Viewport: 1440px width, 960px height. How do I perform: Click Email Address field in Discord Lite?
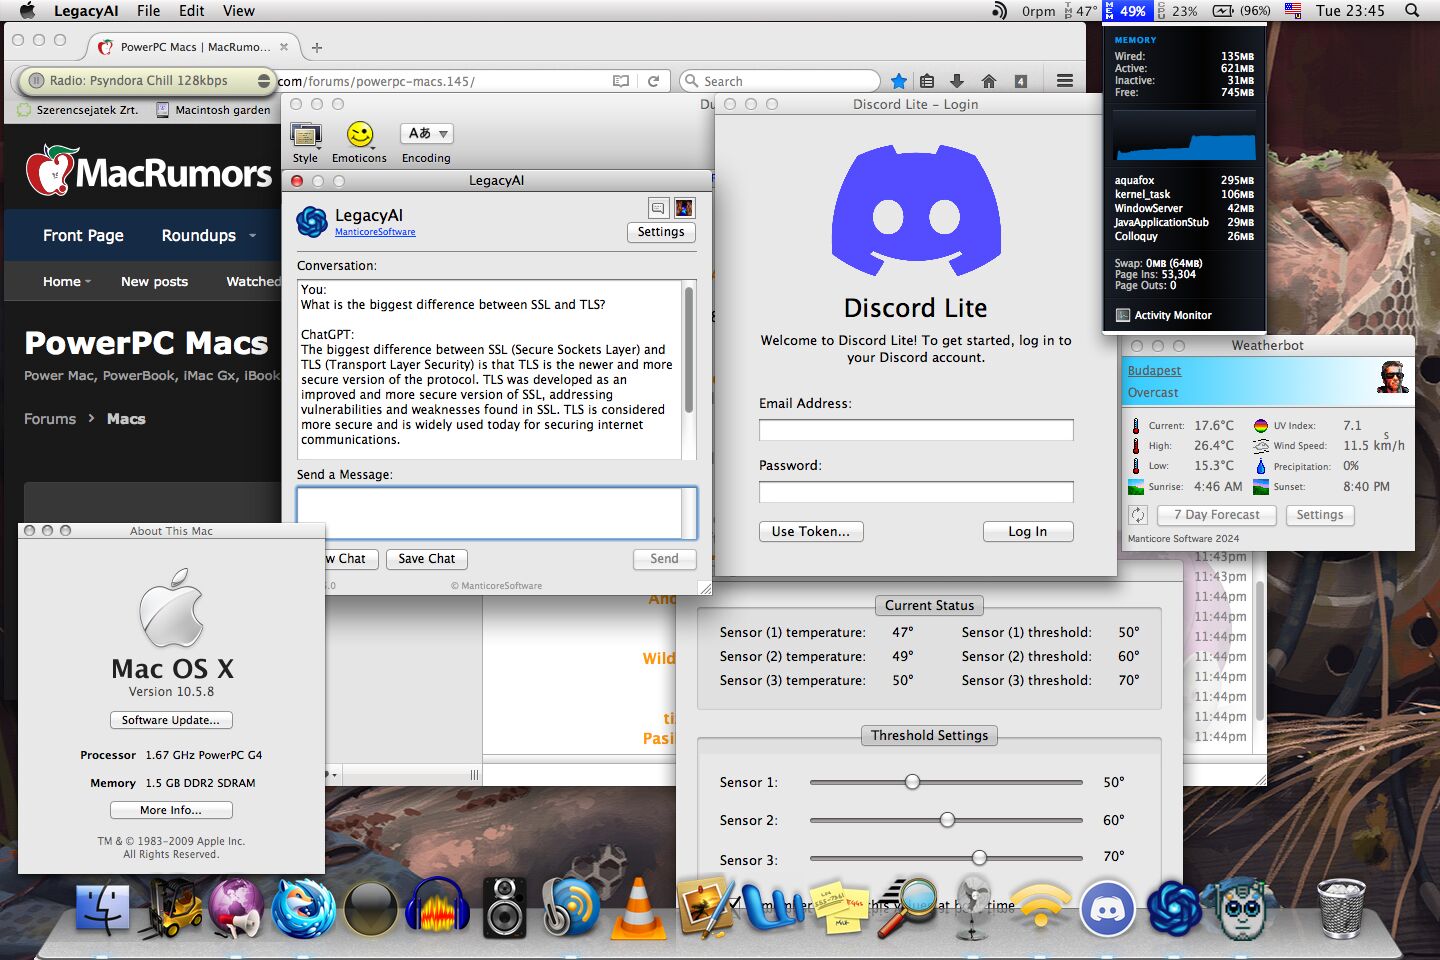click(916, 430)
